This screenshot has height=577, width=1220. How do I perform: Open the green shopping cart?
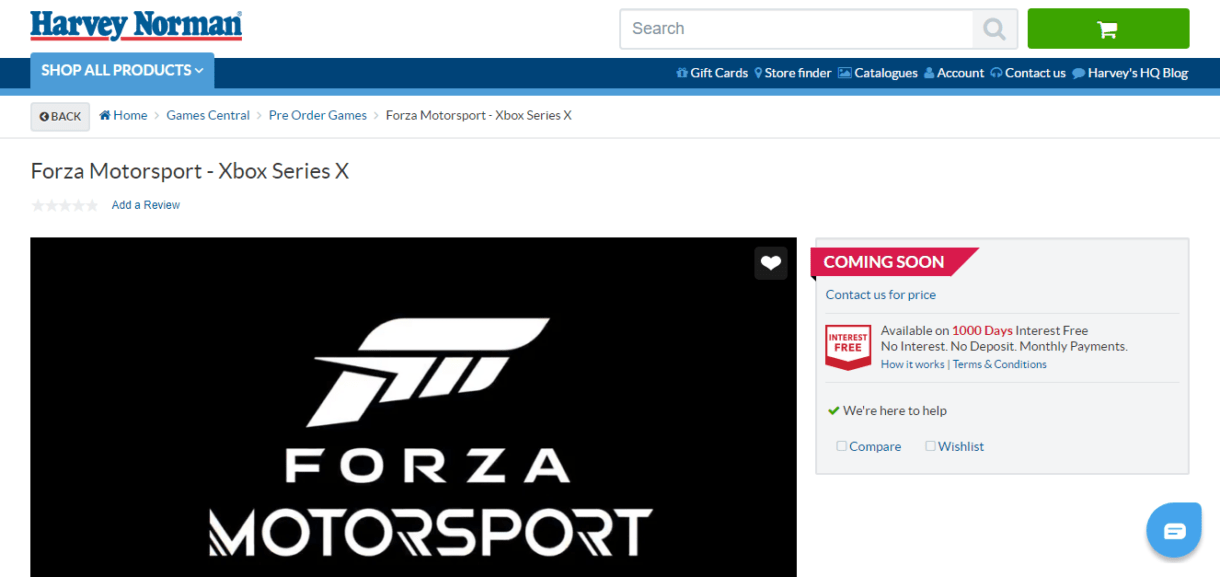tap(1108, 29)
